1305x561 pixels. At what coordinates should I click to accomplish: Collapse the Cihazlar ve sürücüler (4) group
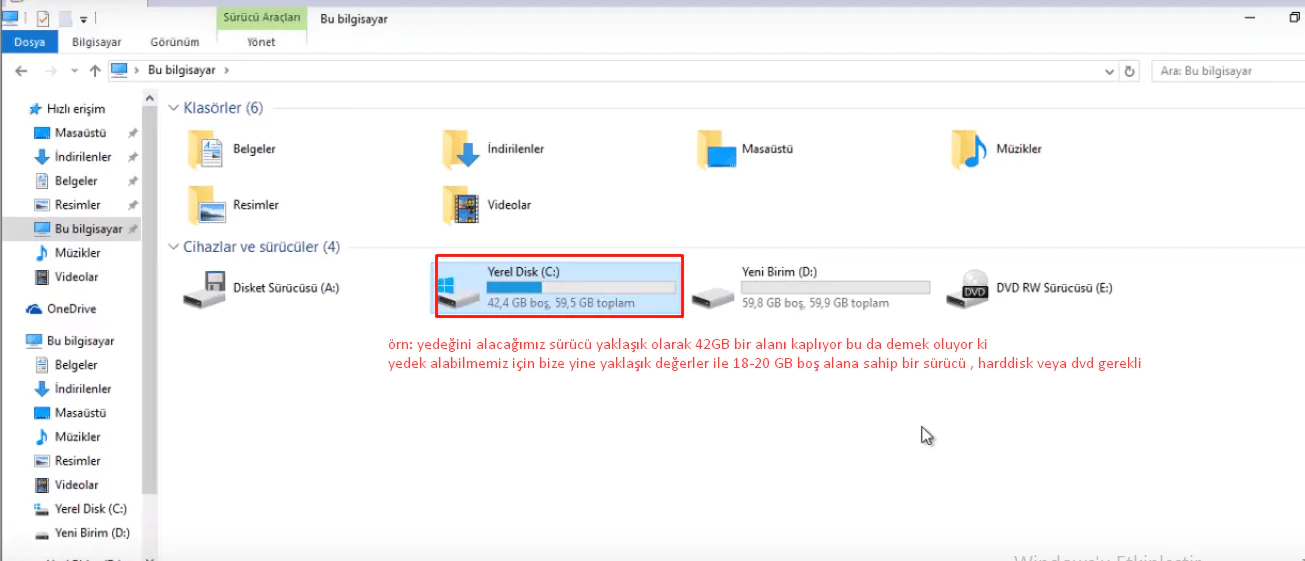pyautogui.click(x=174, y=246)
